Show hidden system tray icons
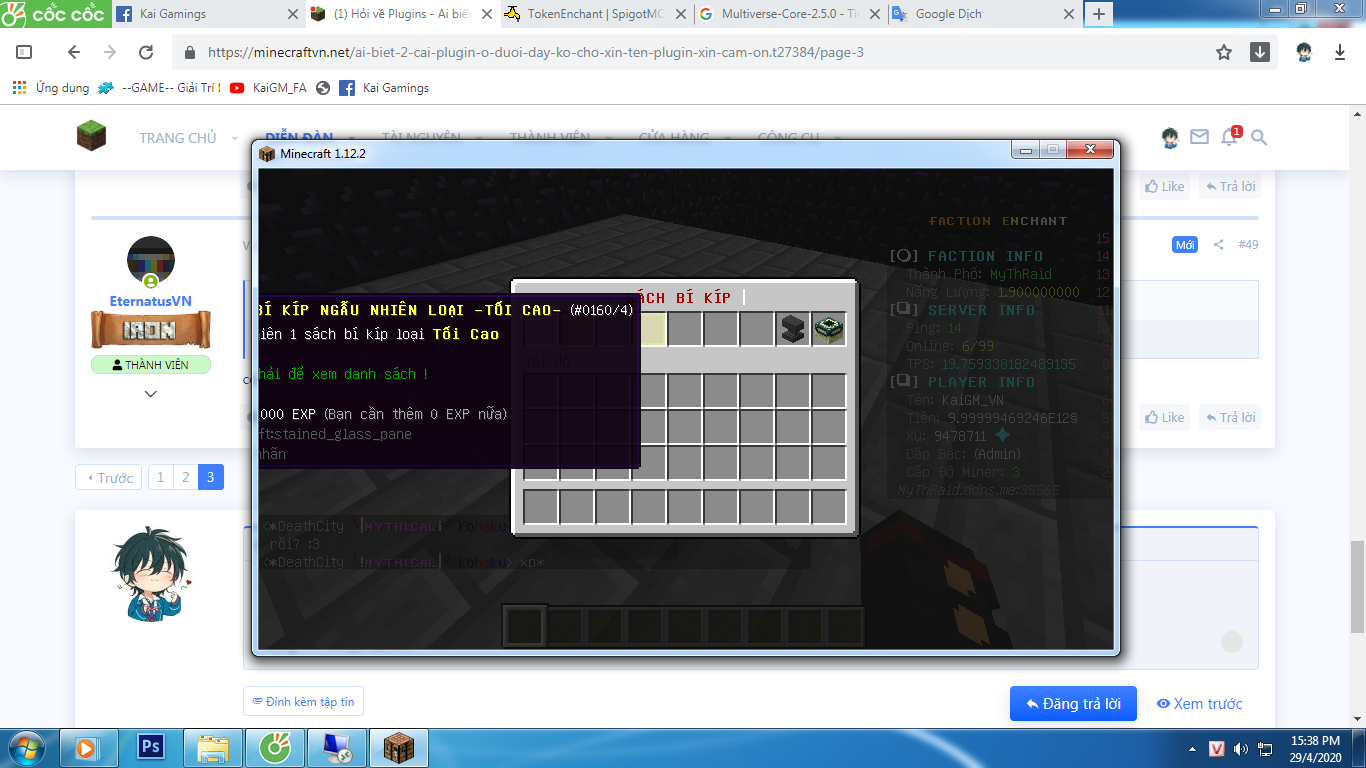1366x768 pixels. pos(1192,748)
